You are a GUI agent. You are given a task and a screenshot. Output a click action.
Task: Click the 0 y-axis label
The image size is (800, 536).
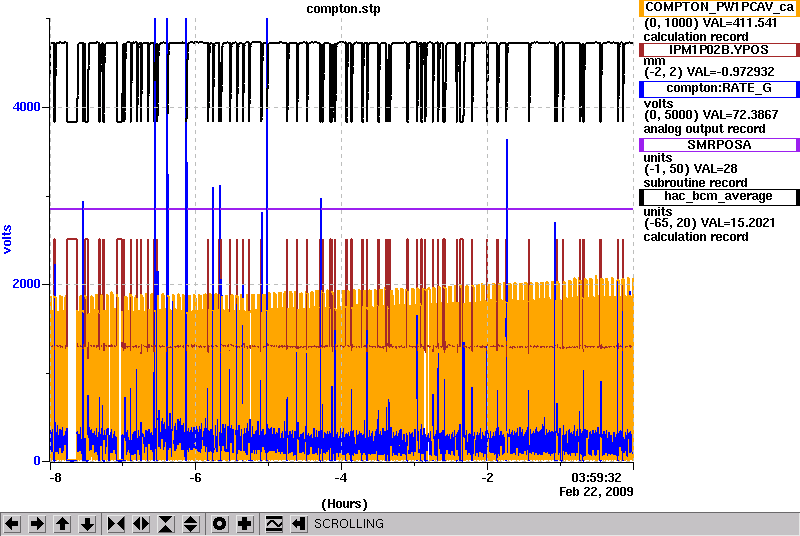point(37,461)
